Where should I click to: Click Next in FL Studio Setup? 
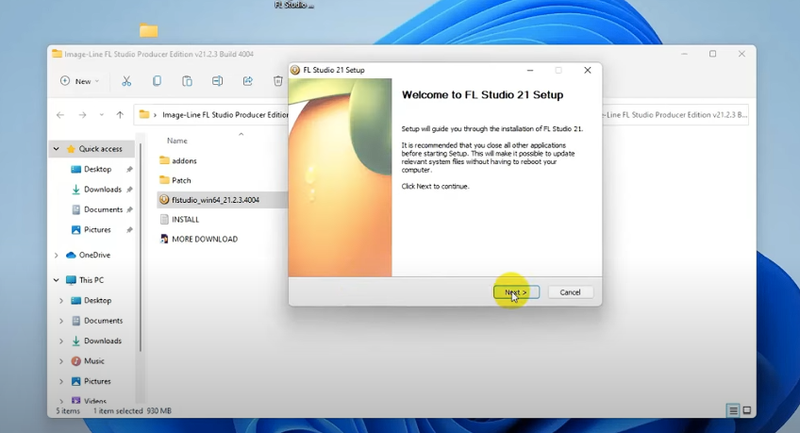click(516, 292)
